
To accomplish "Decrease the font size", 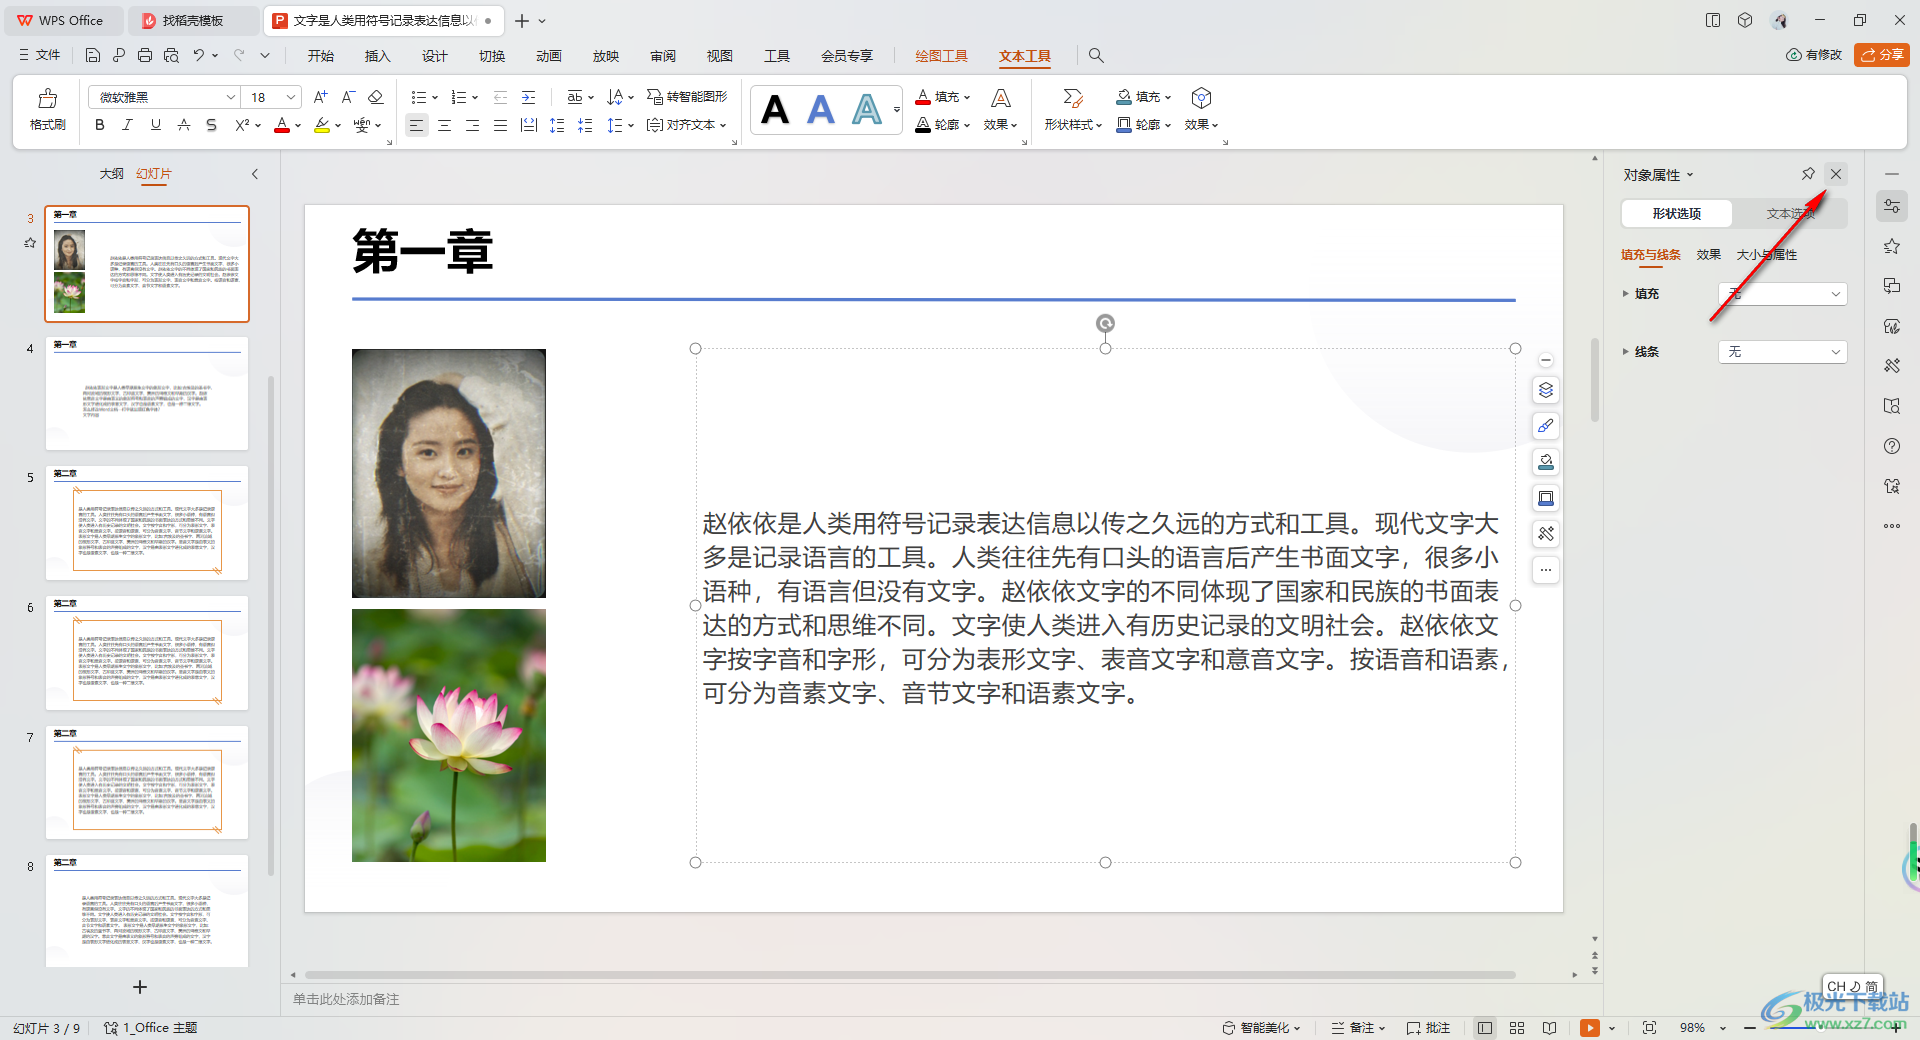I will click(348, 97).
